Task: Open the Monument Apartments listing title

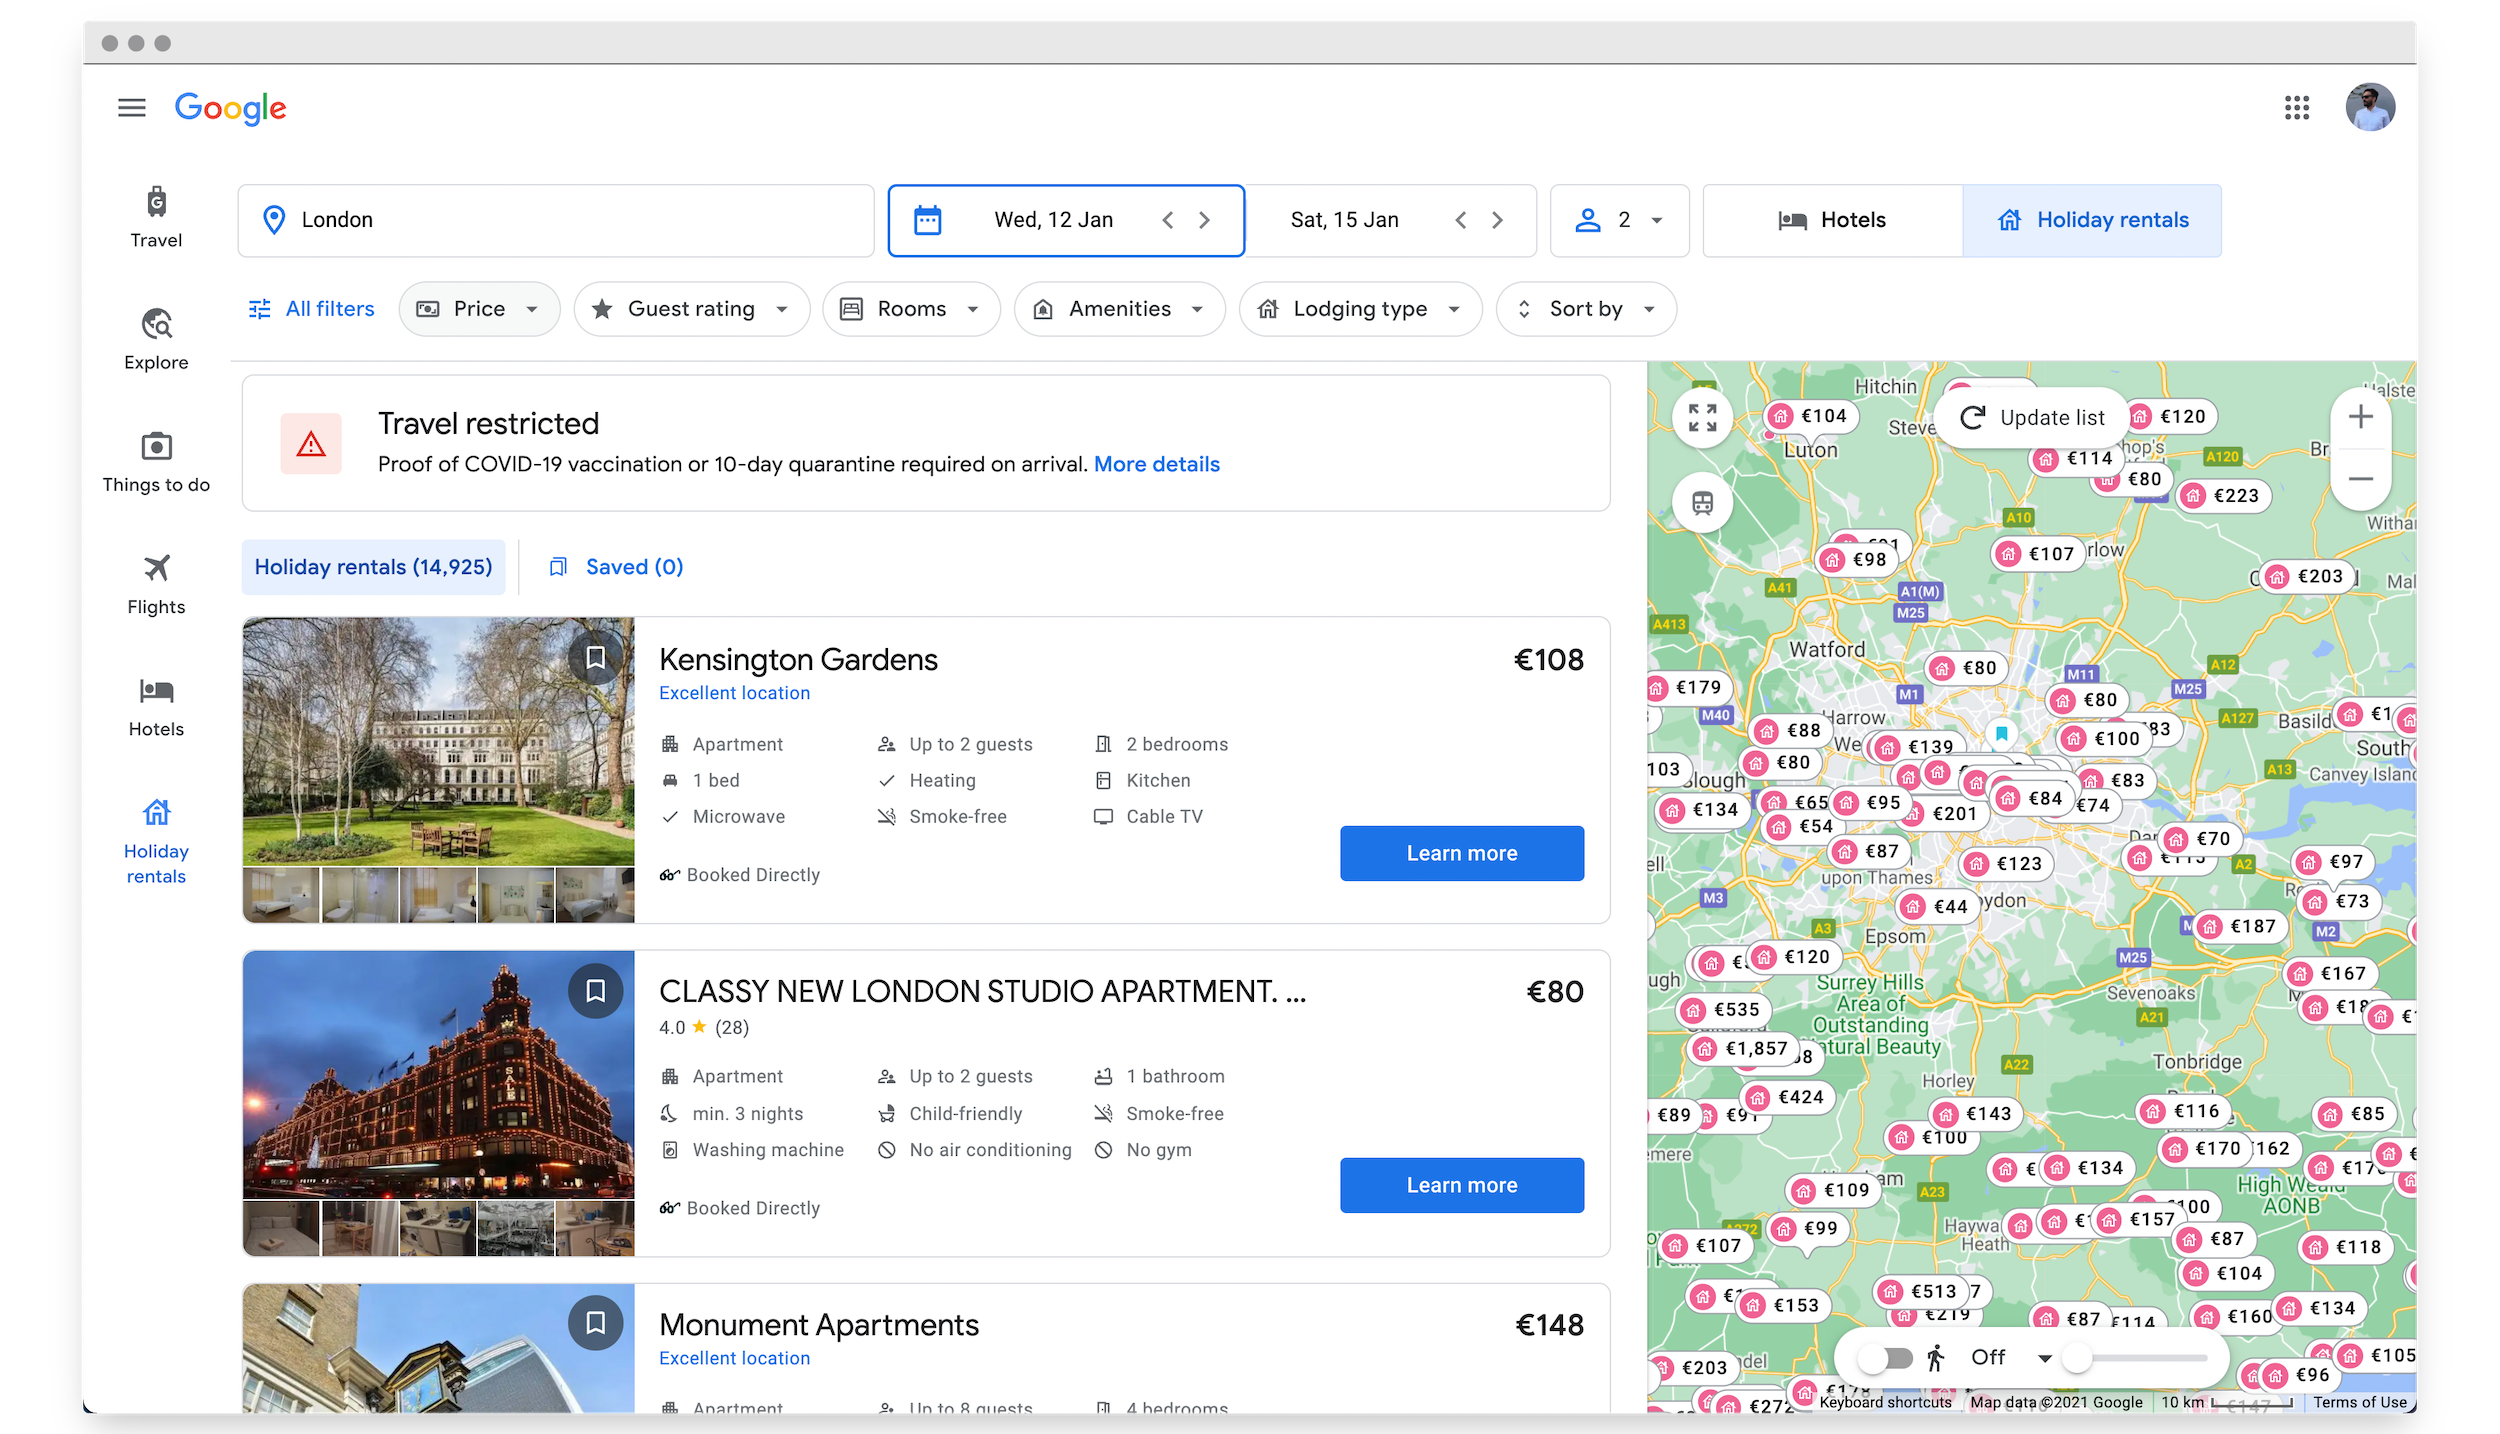Action: click(819, 1325)
